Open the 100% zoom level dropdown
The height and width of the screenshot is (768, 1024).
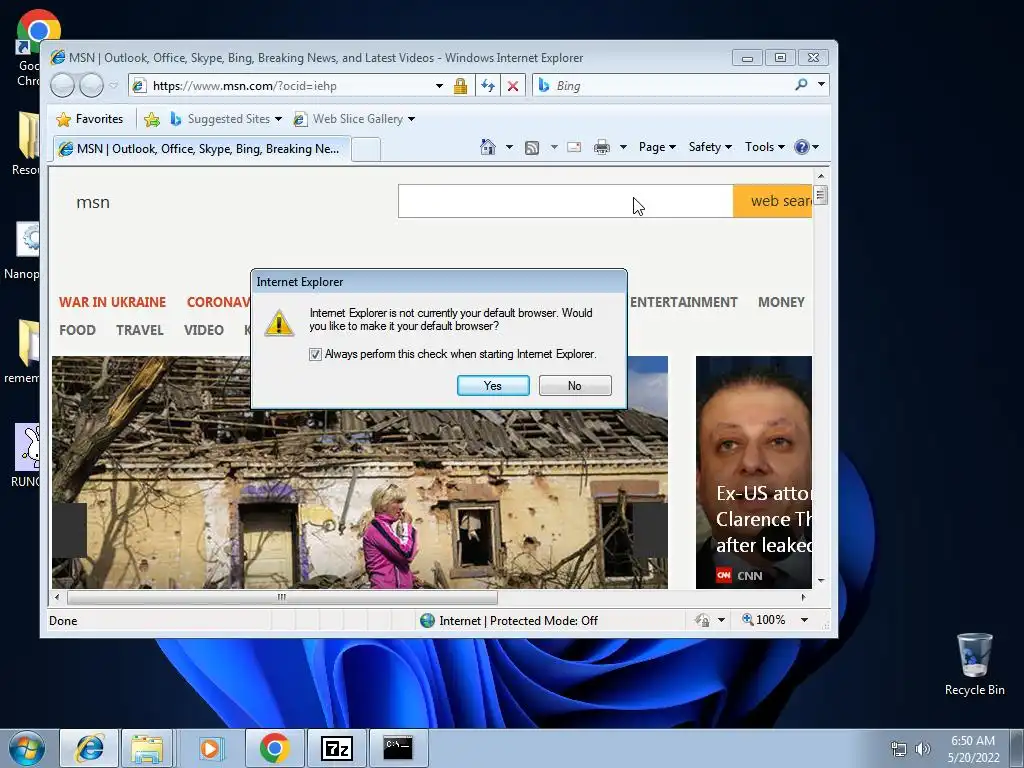[x=805, y=620]
